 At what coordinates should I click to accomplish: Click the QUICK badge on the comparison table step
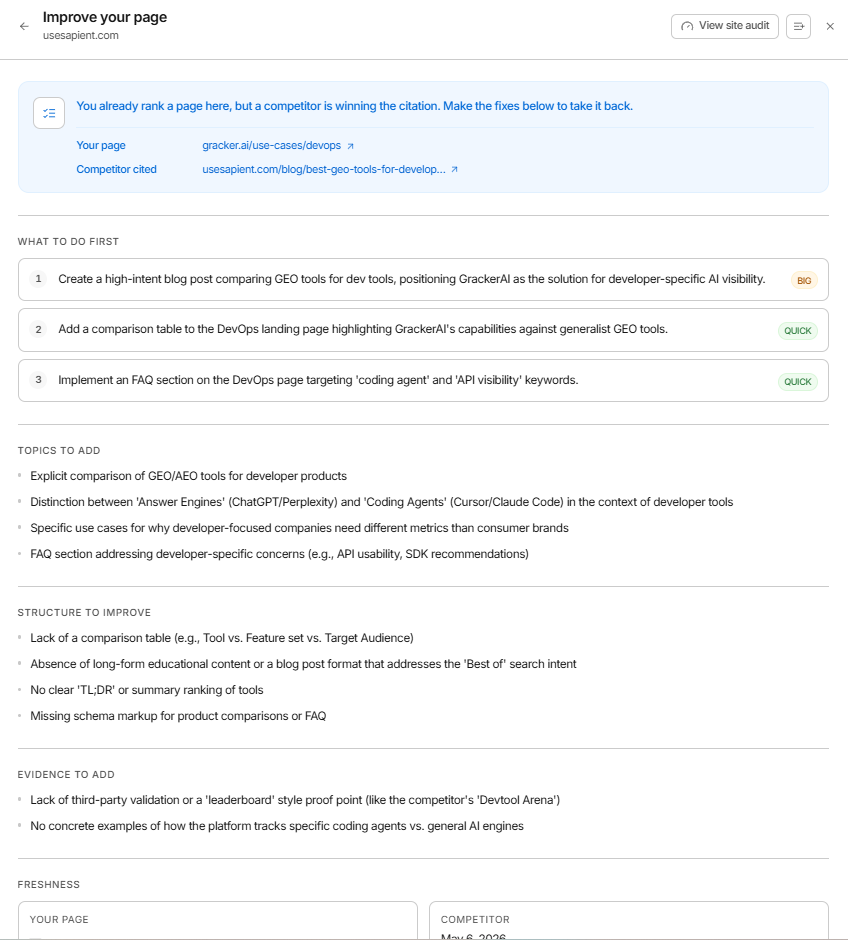[798, 331]
